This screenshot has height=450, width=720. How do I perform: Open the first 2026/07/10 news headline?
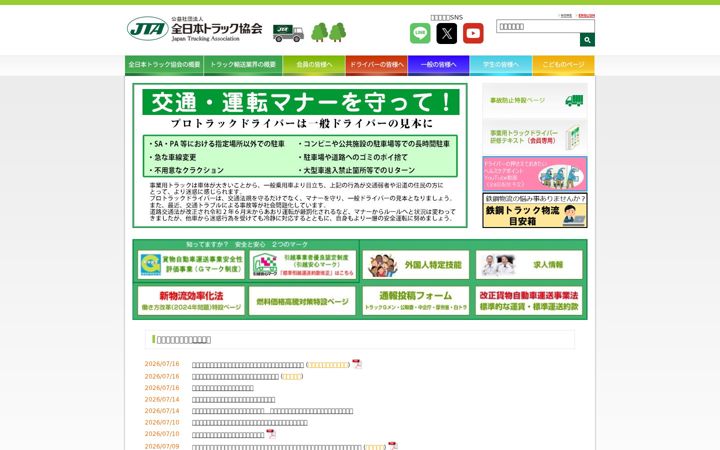point(250,423)
